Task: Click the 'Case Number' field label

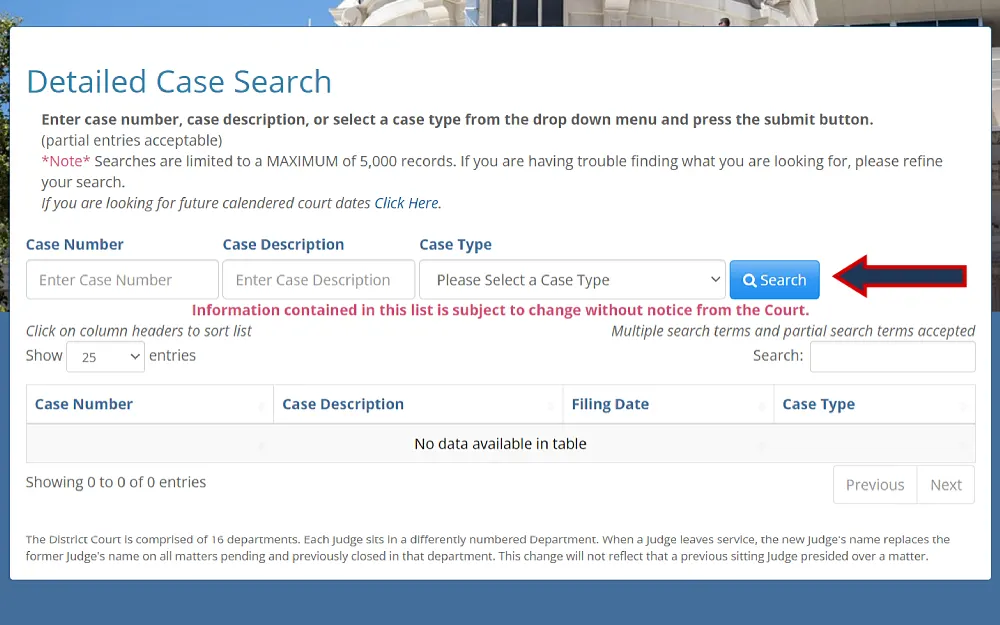Action: pyautogui.click(x=75, y=244)
